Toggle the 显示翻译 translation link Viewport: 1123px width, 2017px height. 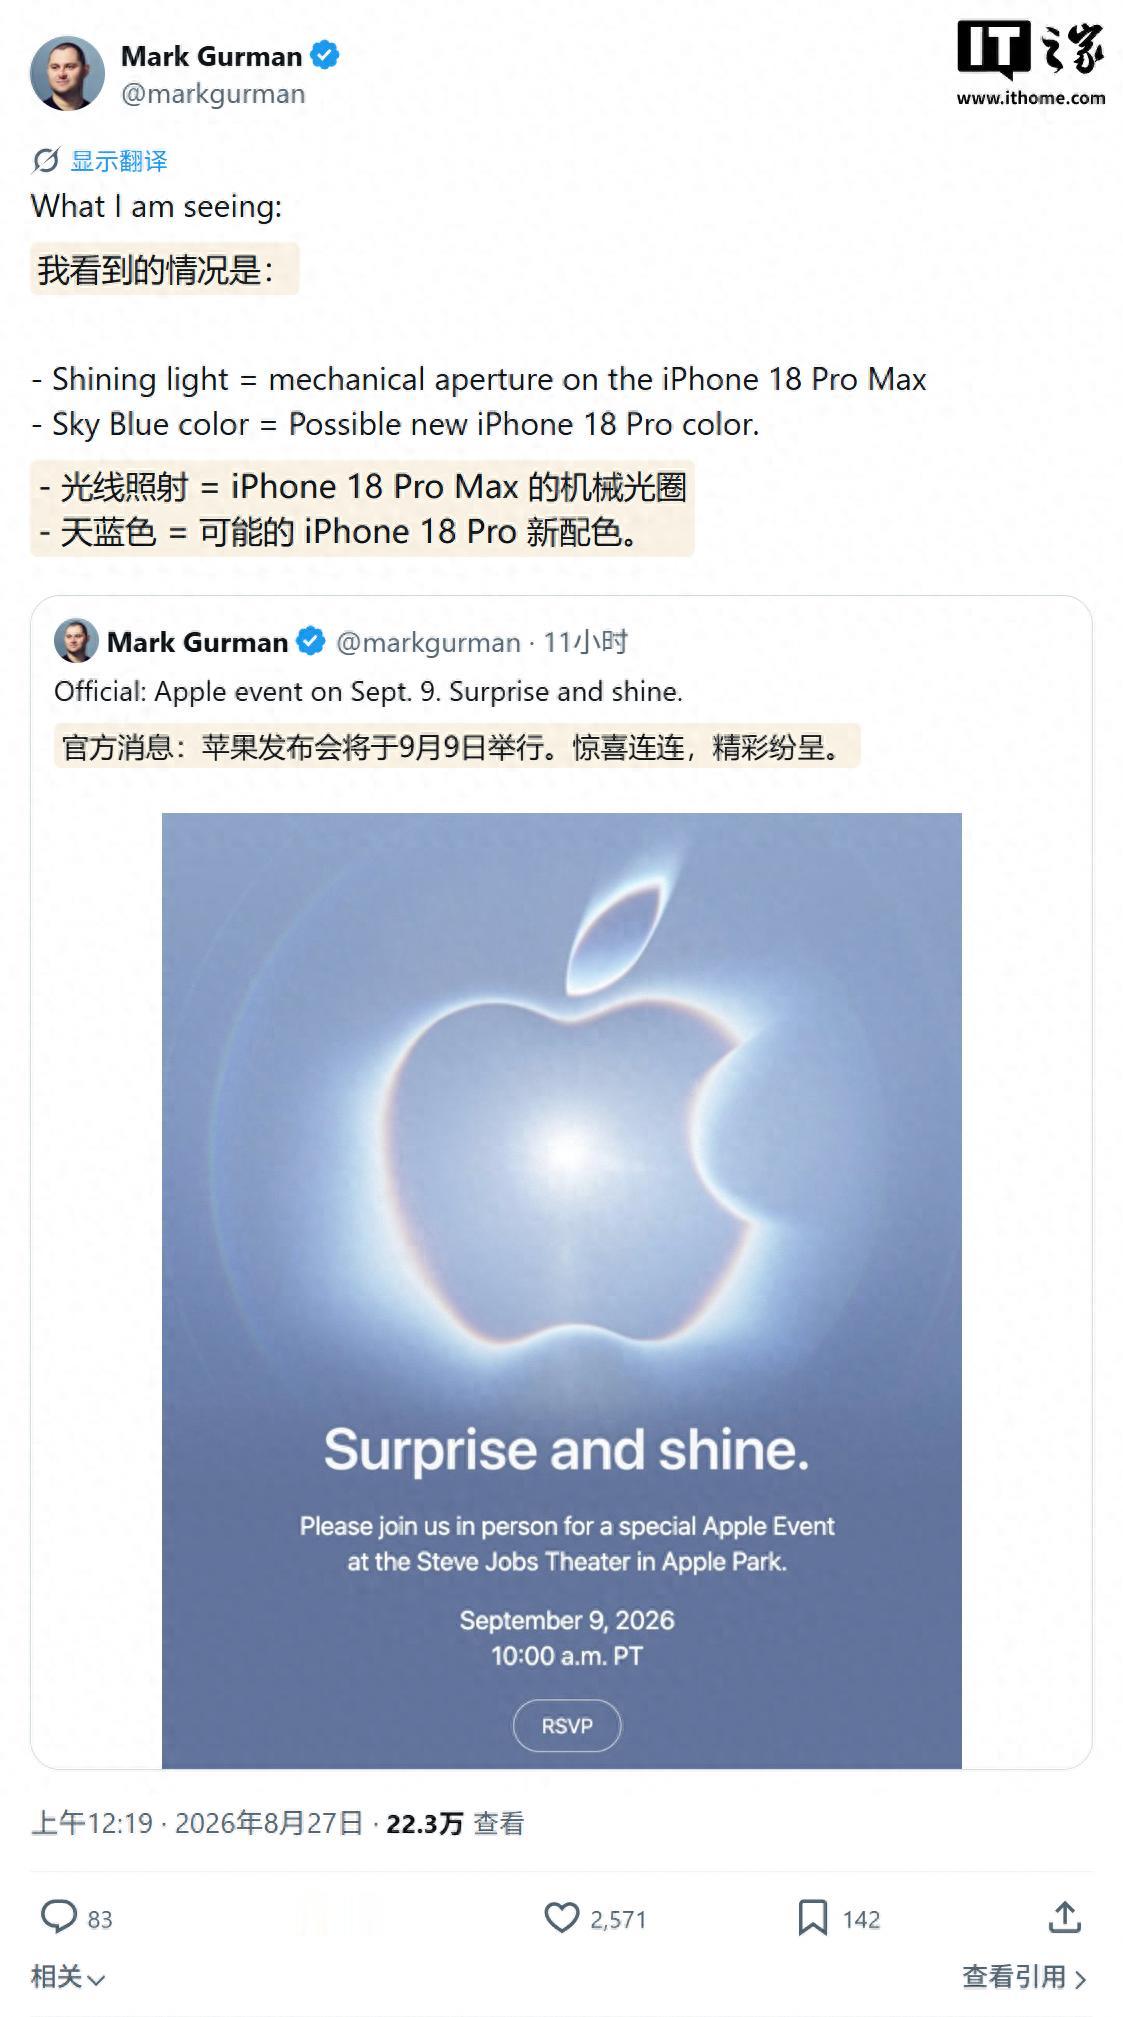tap(119, 160)
